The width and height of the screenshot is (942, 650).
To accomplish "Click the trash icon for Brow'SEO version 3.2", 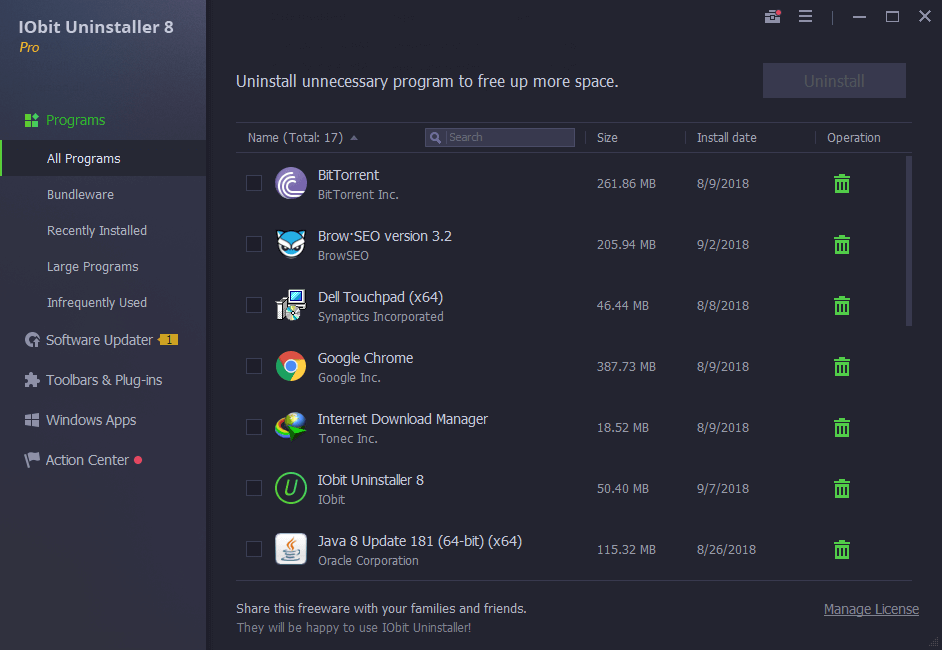I will coord(842,245).
